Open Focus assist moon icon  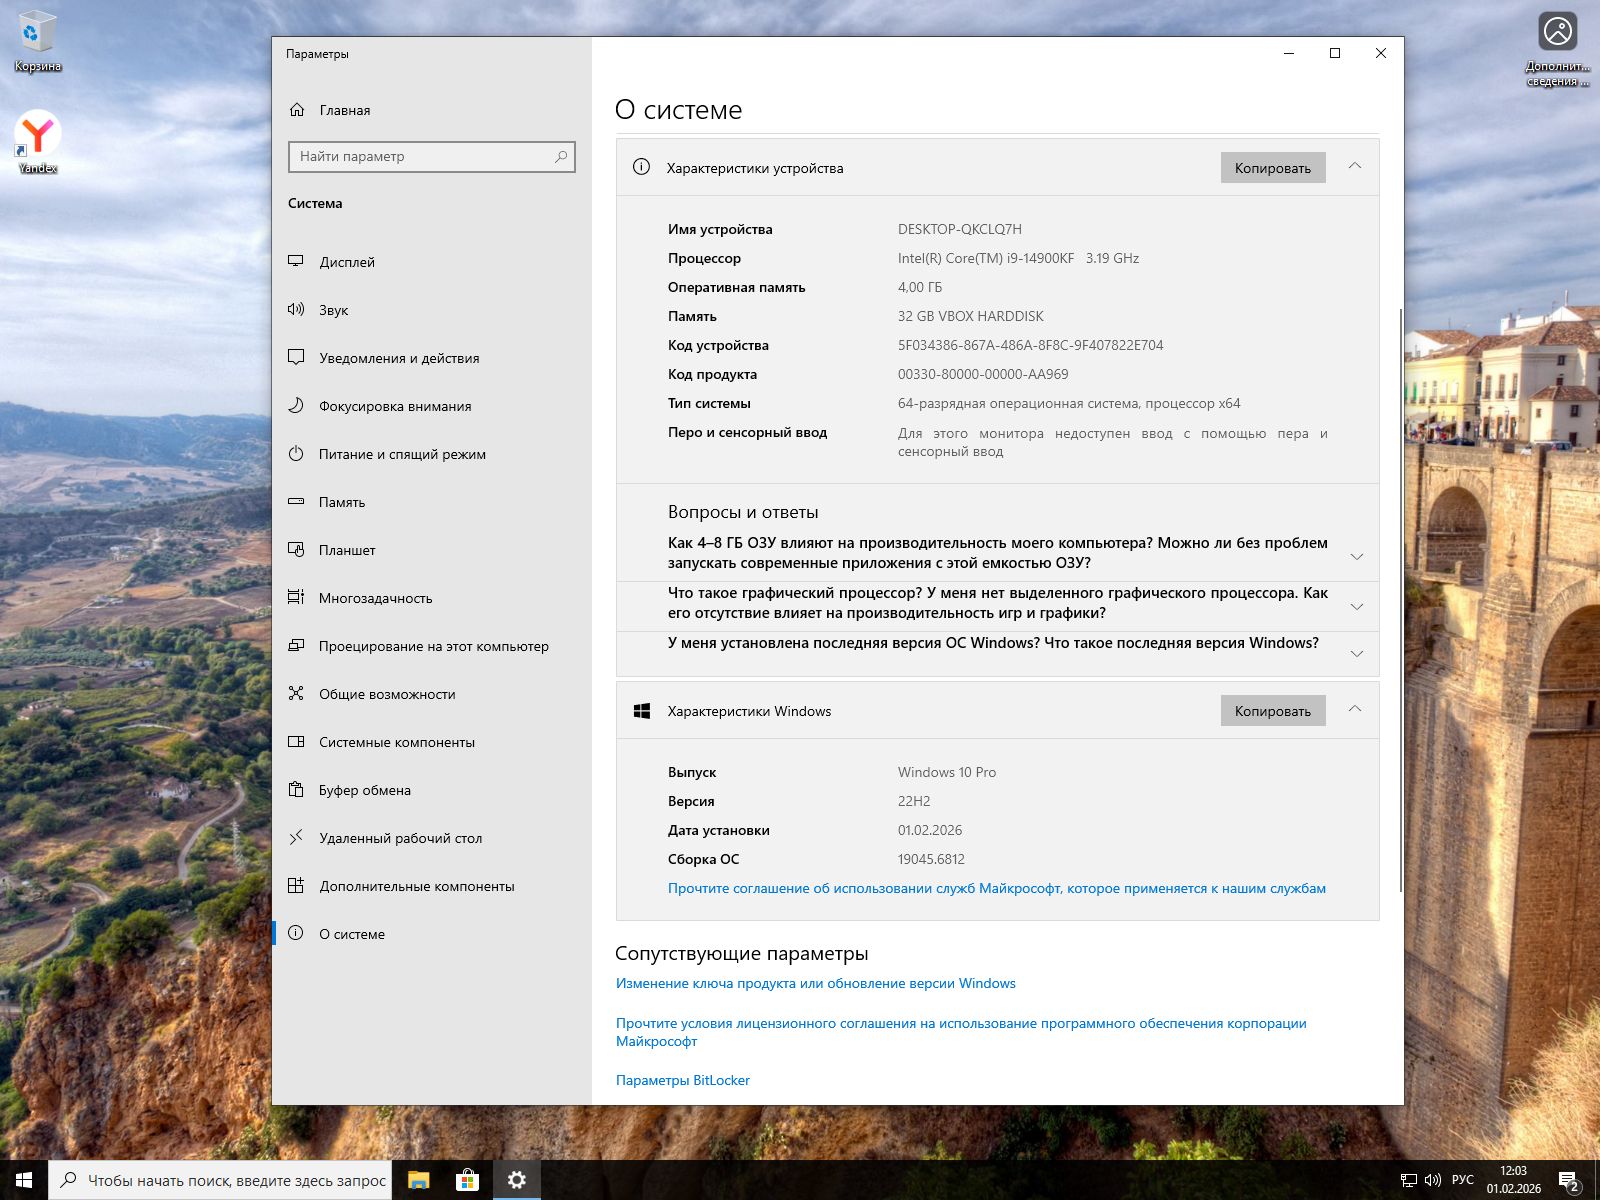296,405
